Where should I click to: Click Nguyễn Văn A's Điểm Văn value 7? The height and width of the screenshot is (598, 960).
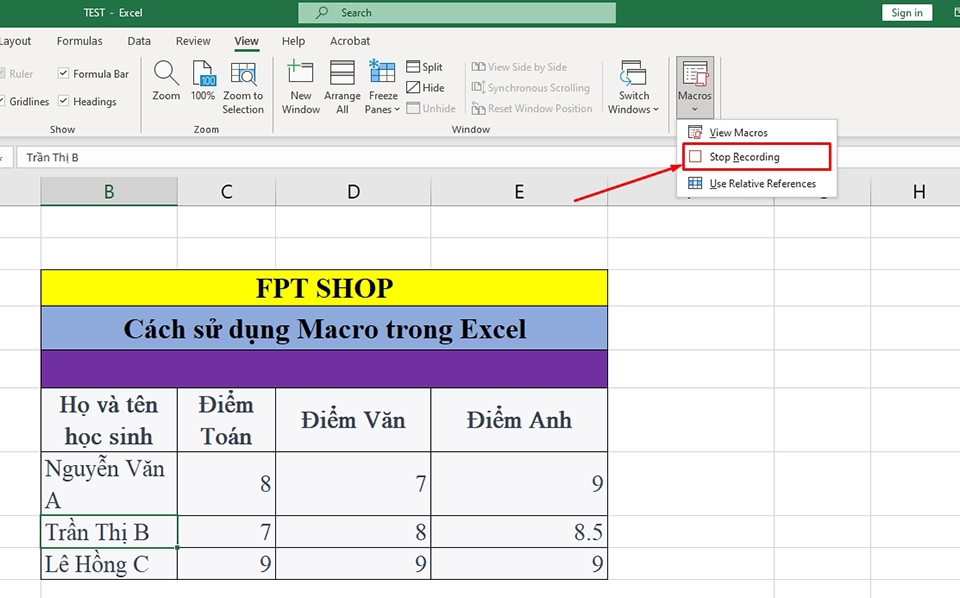pyautogui.click(x=353, y=484)
